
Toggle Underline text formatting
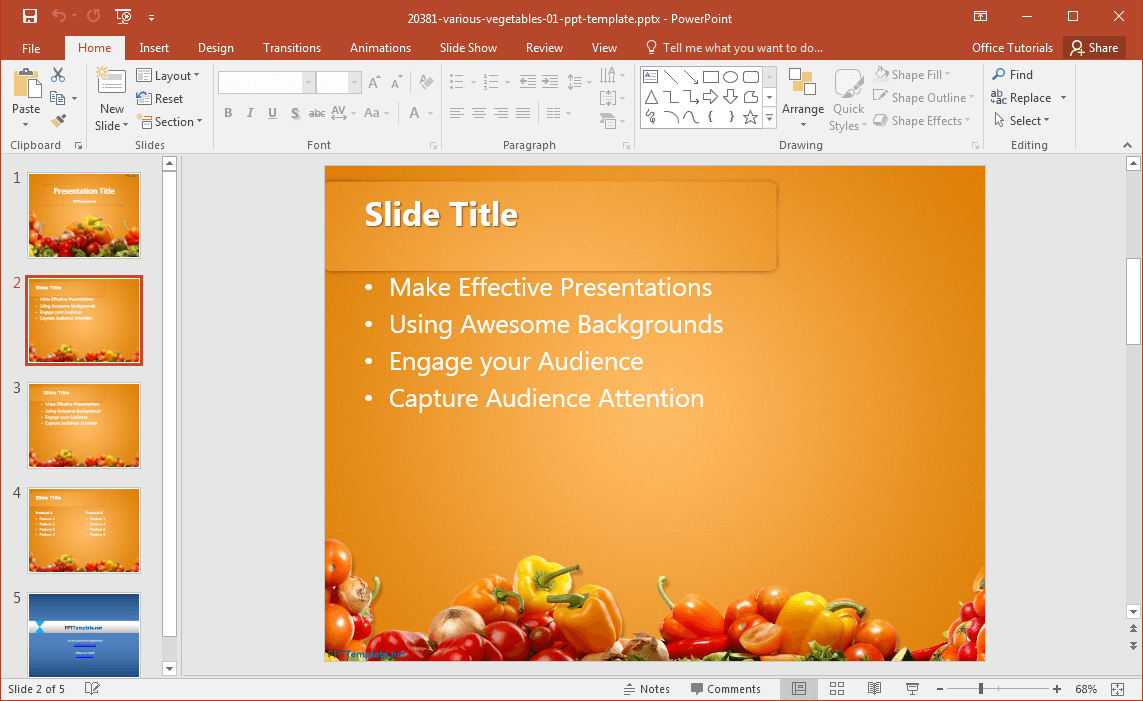pyautogui.click(x=272, y=113)
